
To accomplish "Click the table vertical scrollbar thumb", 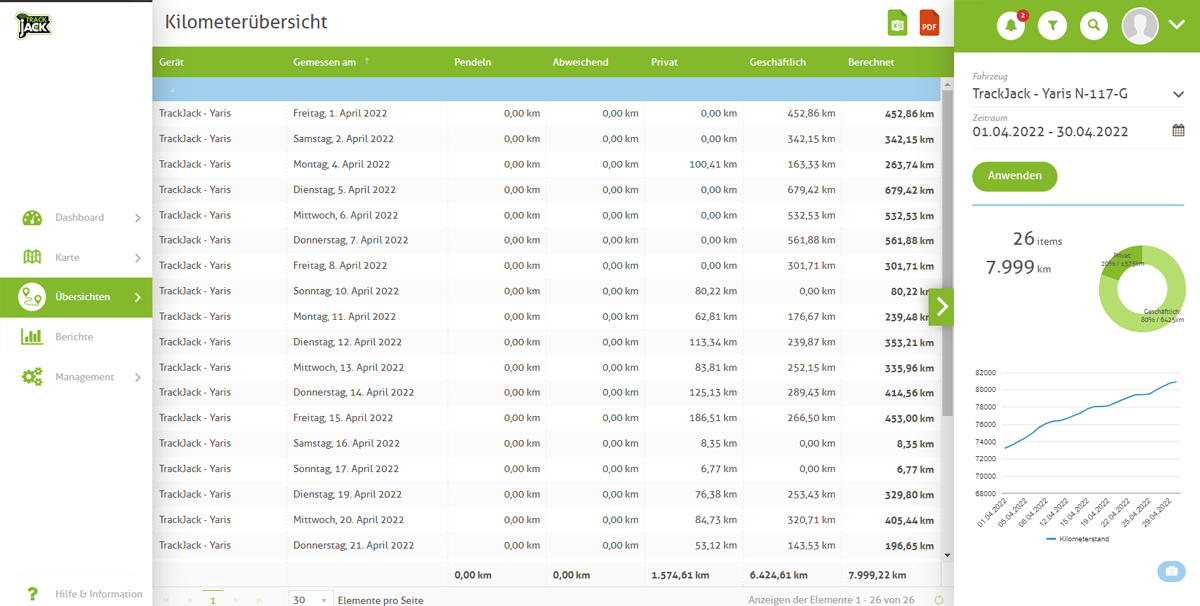I will tap(947, 252).
